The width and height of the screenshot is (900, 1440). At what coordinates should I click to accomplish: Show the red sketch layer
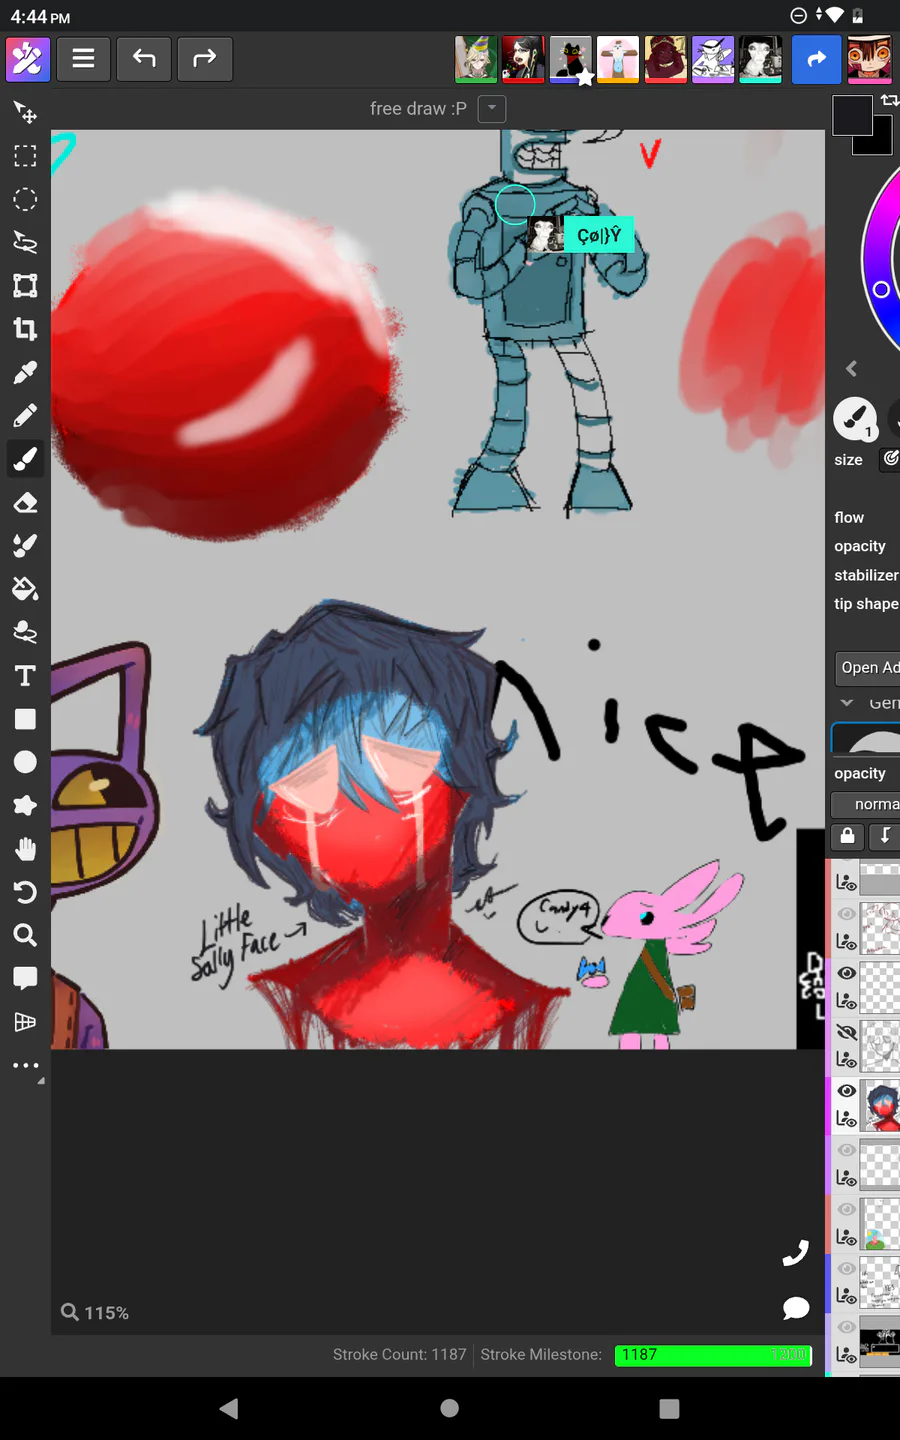846,913
